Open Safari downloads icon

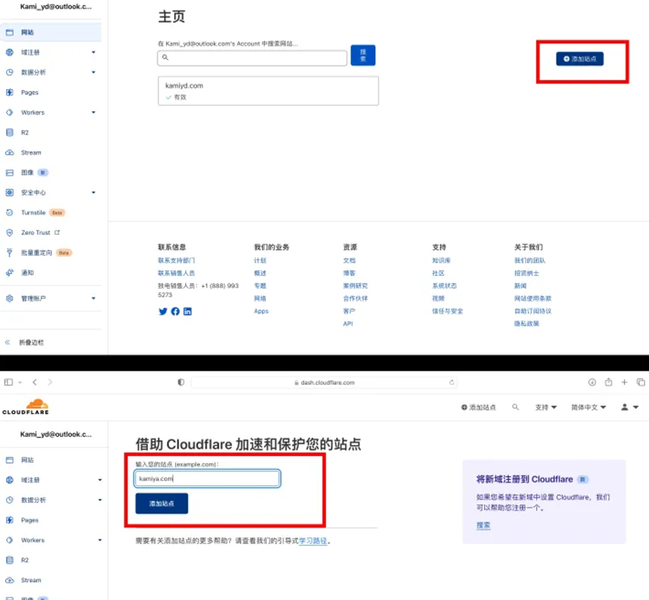[592, 382]
